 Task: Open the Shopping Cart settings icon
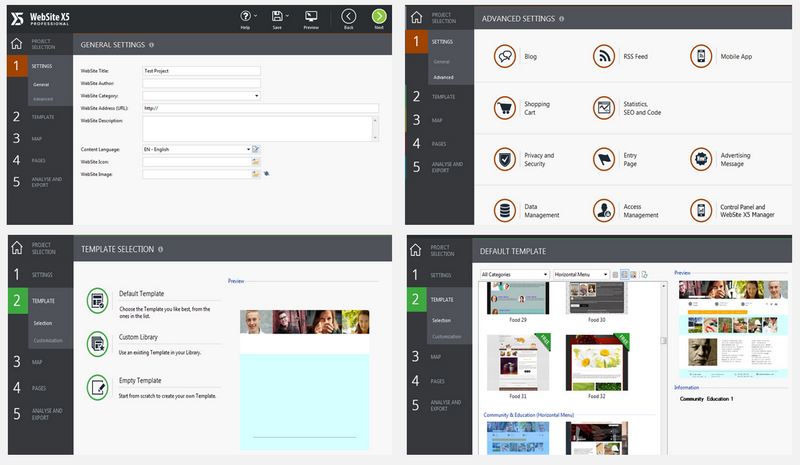click(505, 108)
